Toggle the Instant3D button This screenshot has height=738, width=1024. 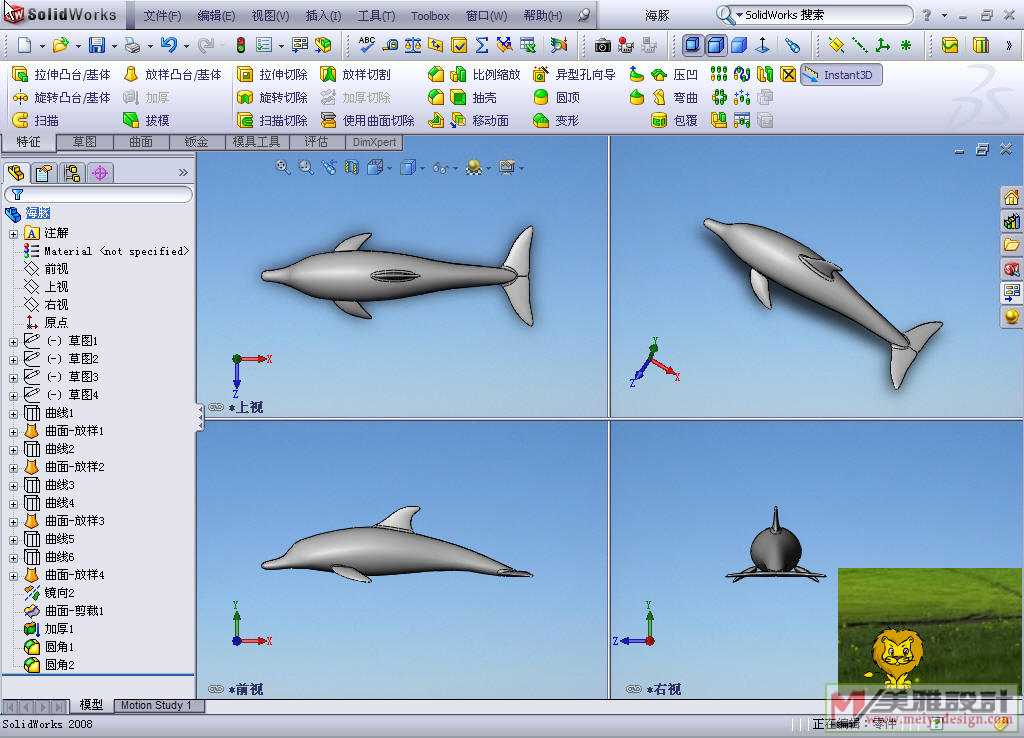click(x=840, y=74)
